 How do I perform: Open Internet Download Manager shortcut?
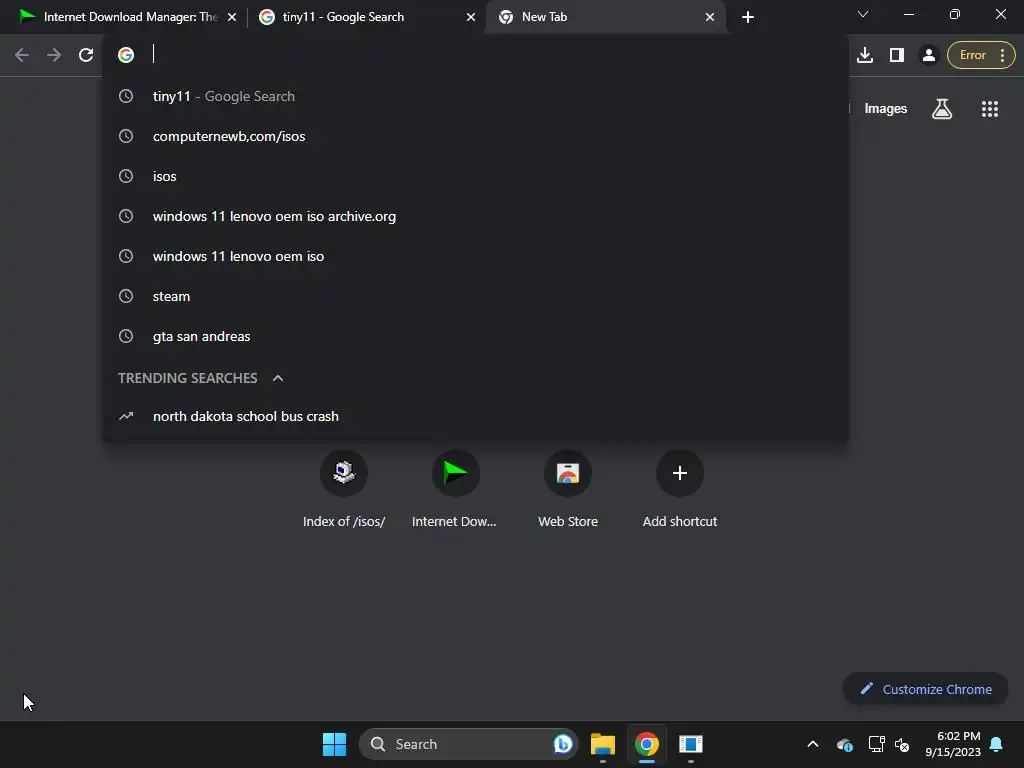[x=455, y=490]
